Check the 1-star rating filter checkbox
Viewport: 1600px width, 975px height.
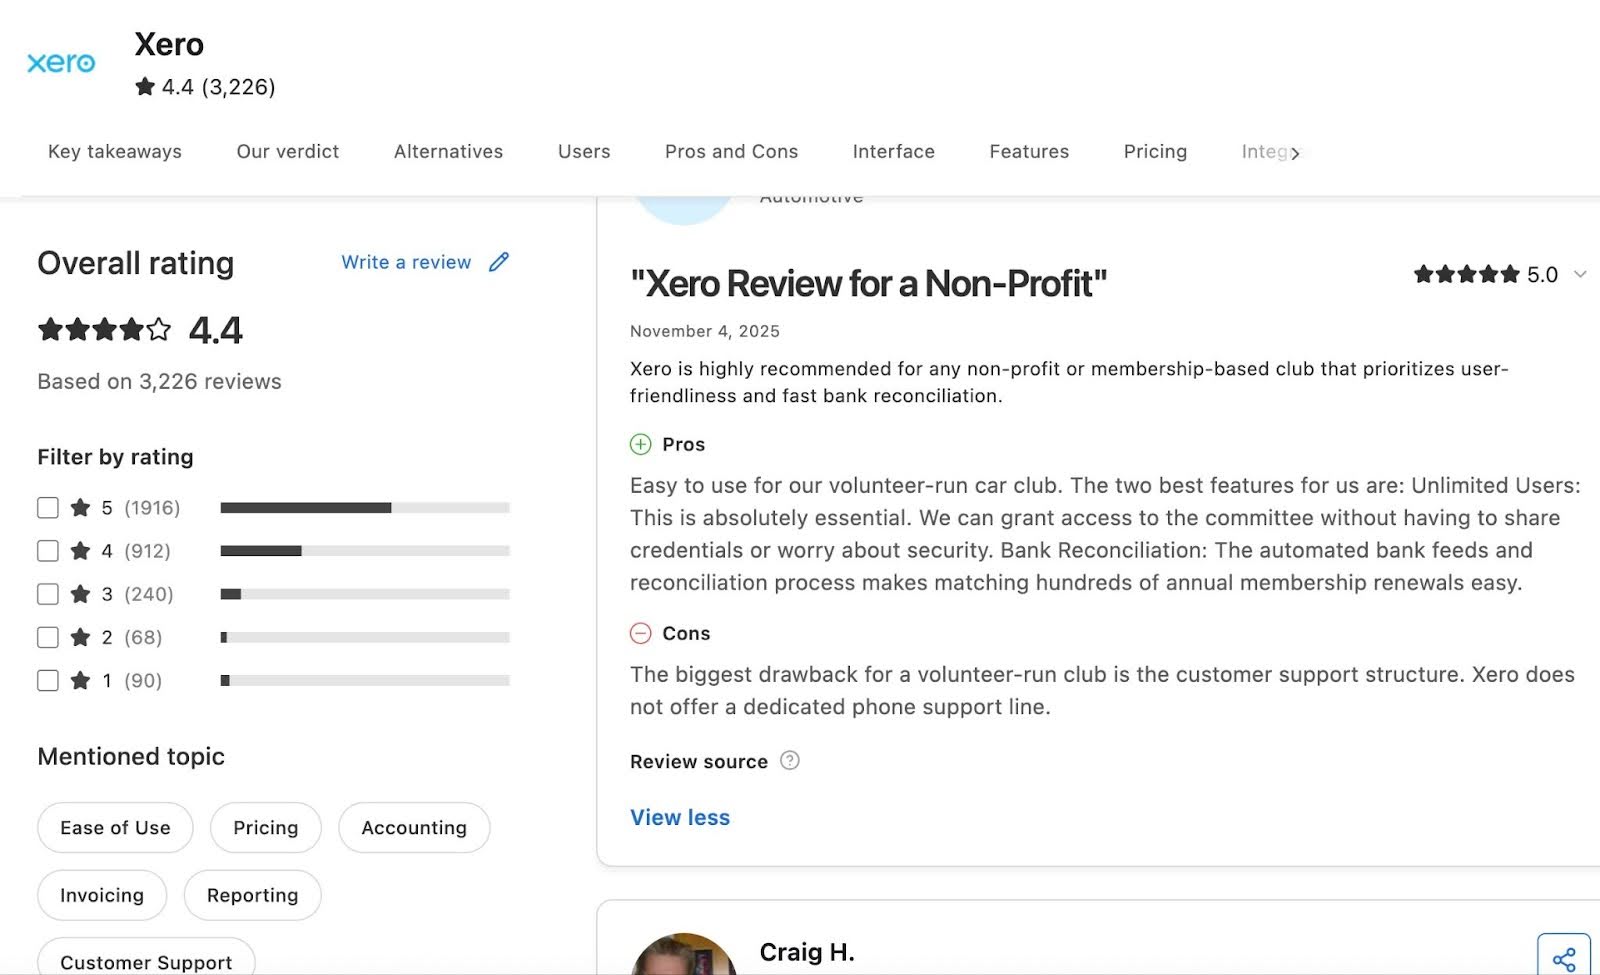(47, 680)
